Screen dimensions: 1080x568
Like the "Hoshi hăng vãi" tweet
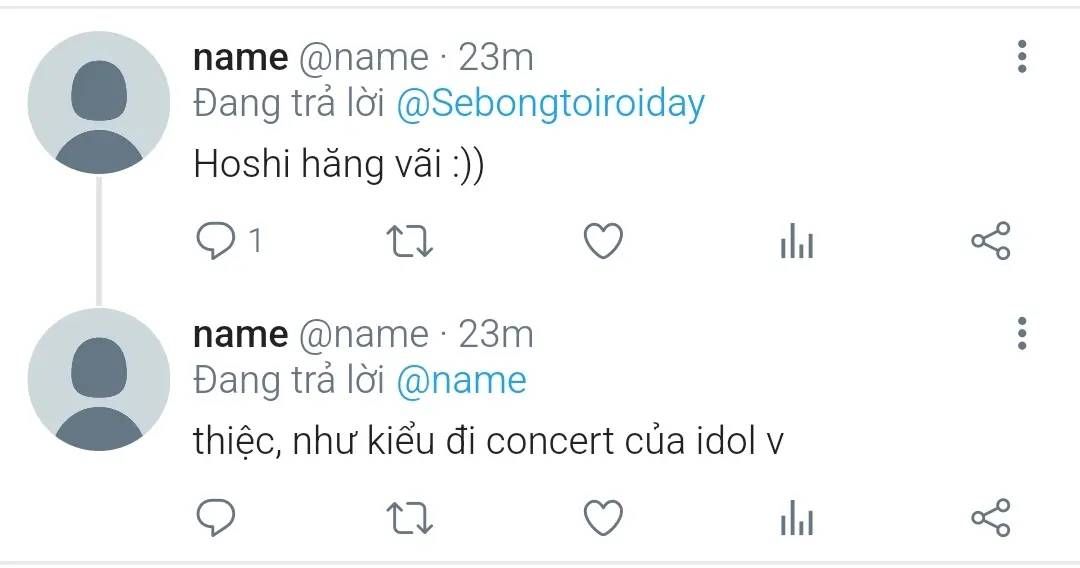point(603,242)
